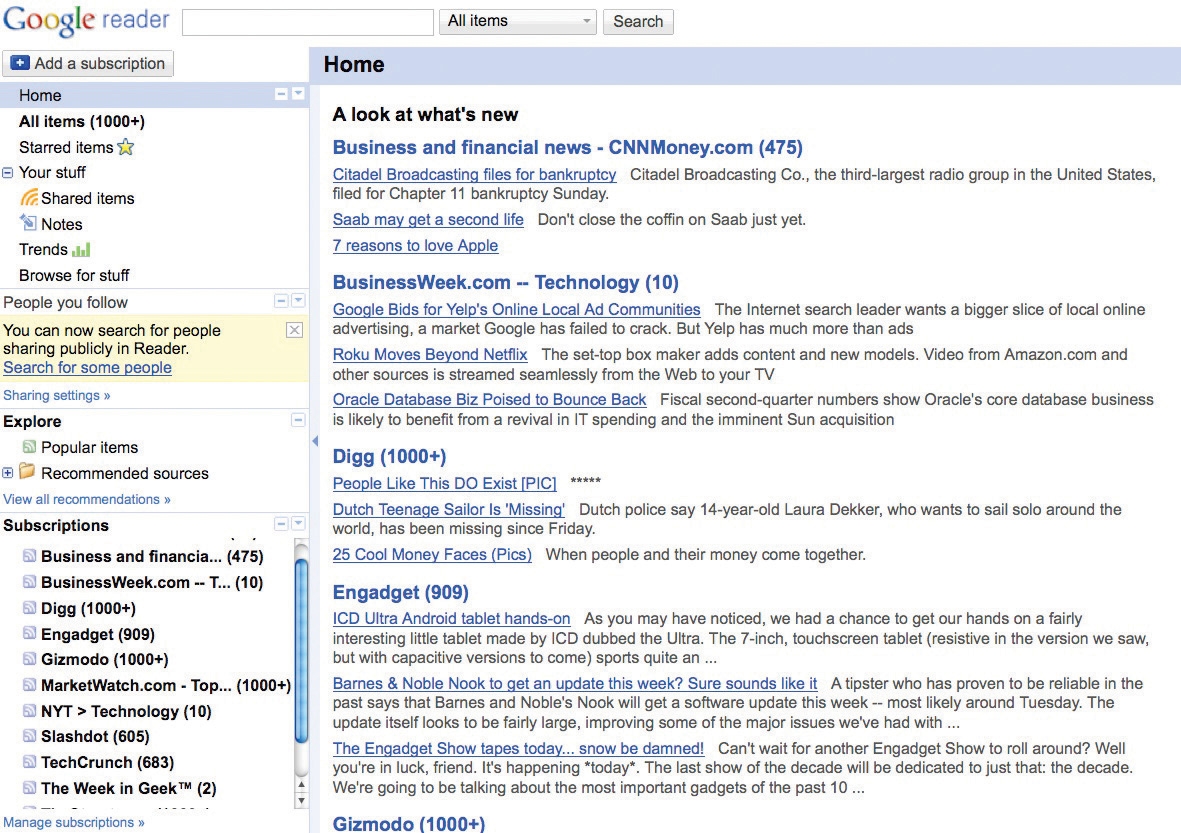Screen dimensions: 1181x833
Task: Click the Search button
Action: click(637, 21)
